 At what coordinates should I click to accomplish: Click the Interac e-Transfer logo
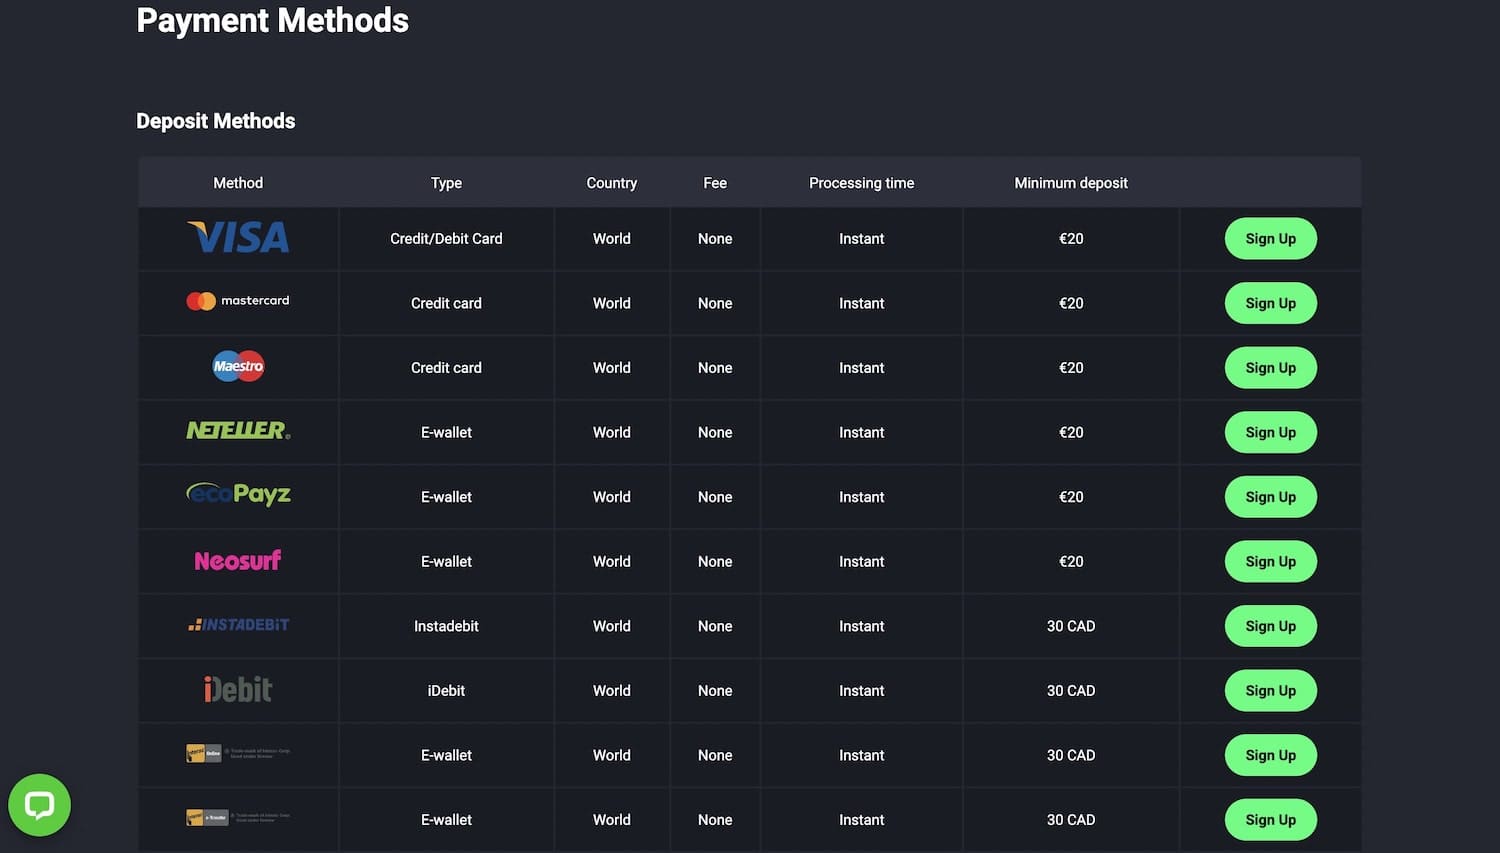pyautogui.click(x=238, y=817)
